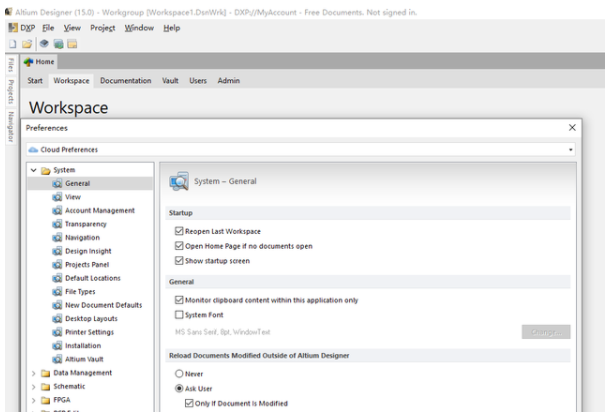Go to the Start page tab
This screenshot has height=415, width=612.
[35, 81]
